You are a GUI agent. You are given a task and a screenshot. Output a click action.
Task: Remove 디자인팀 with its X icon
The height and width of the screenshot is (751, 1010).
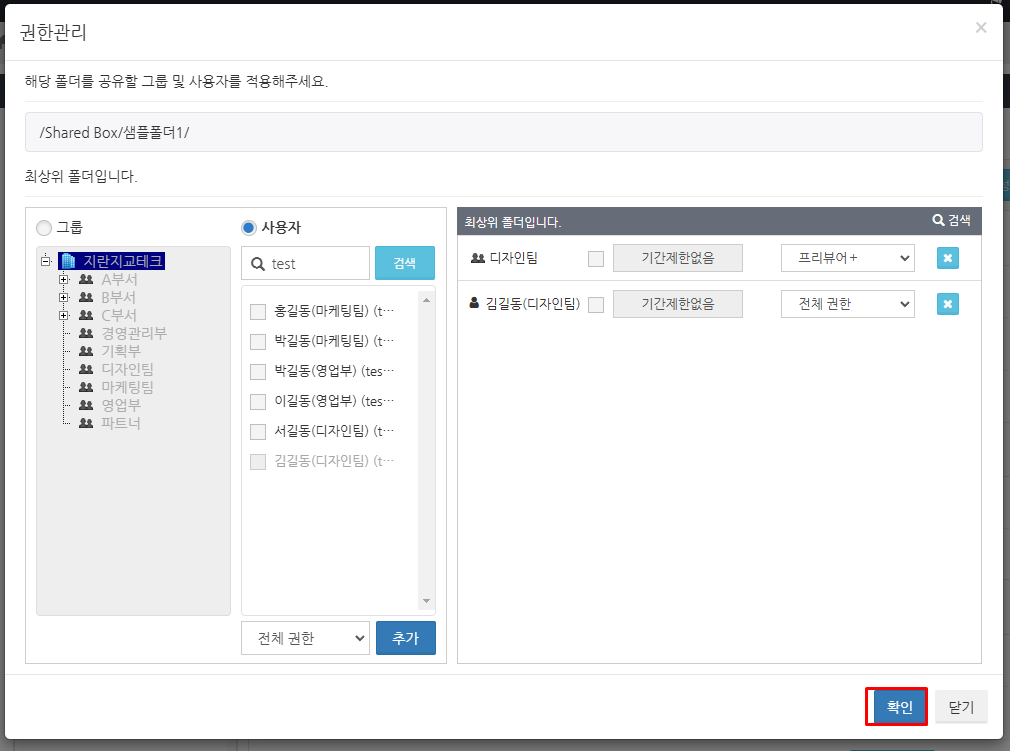coord(947,258)
